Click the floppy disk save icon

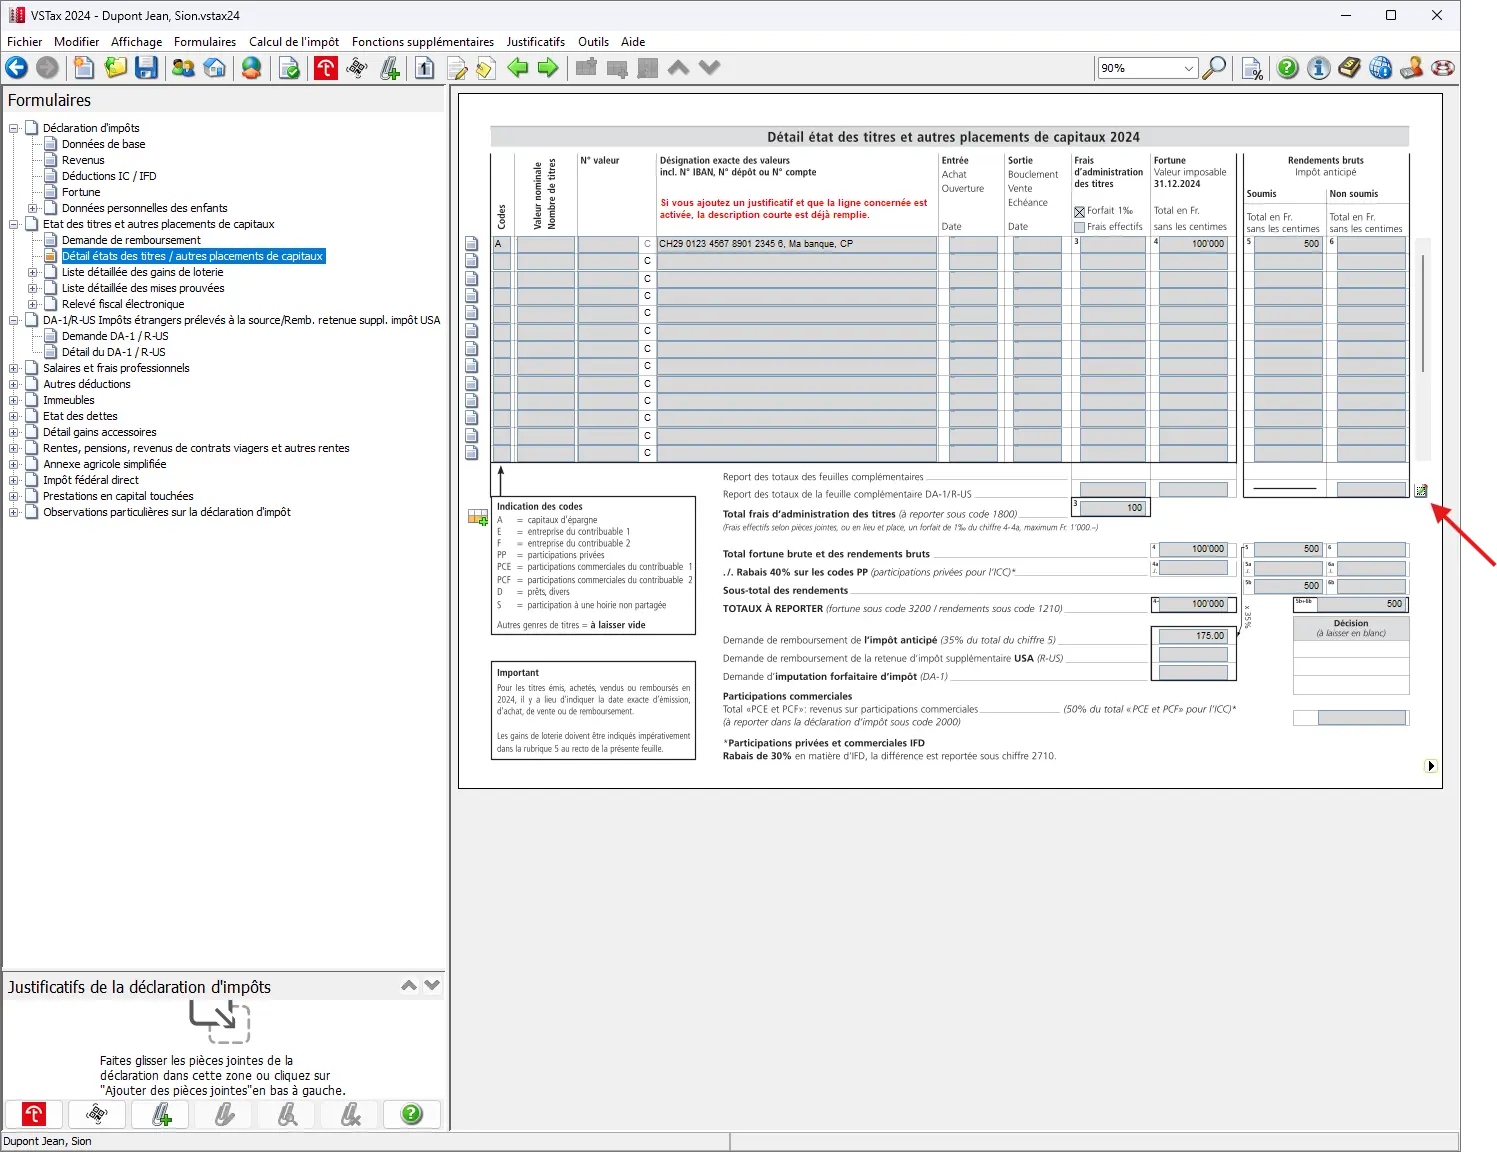tap(147, 68)
